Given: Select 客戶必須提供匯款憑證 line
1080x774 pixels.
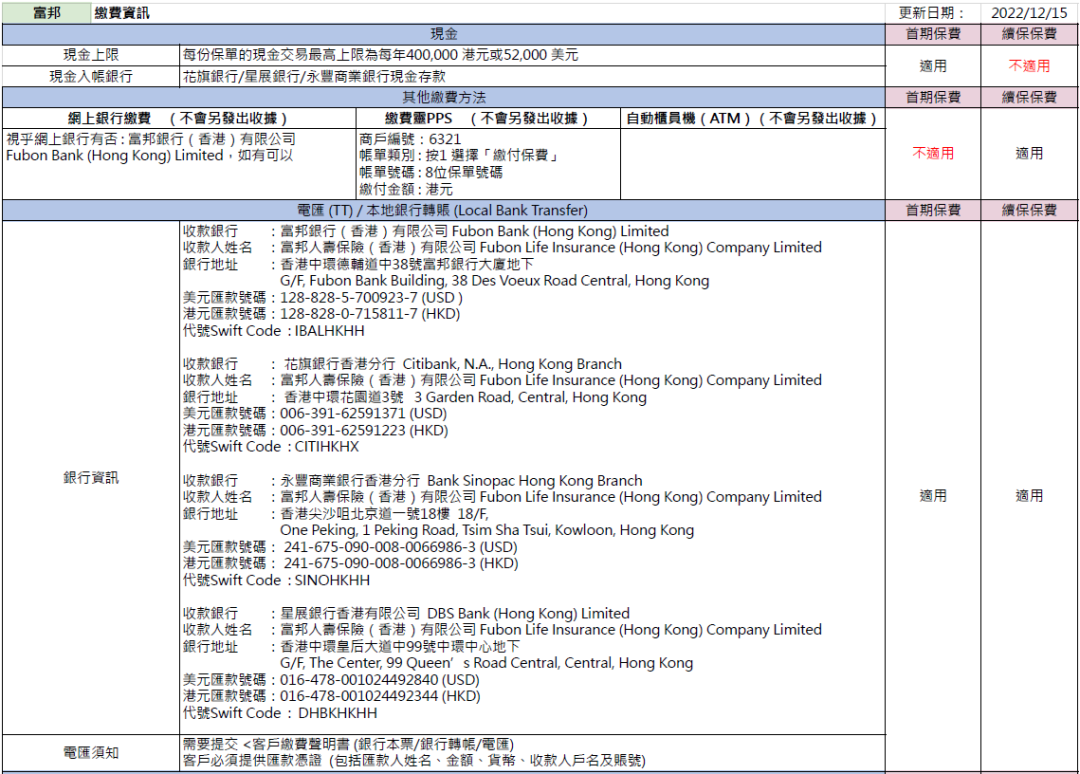Looking at the screenshot, I should pos(414,760).
